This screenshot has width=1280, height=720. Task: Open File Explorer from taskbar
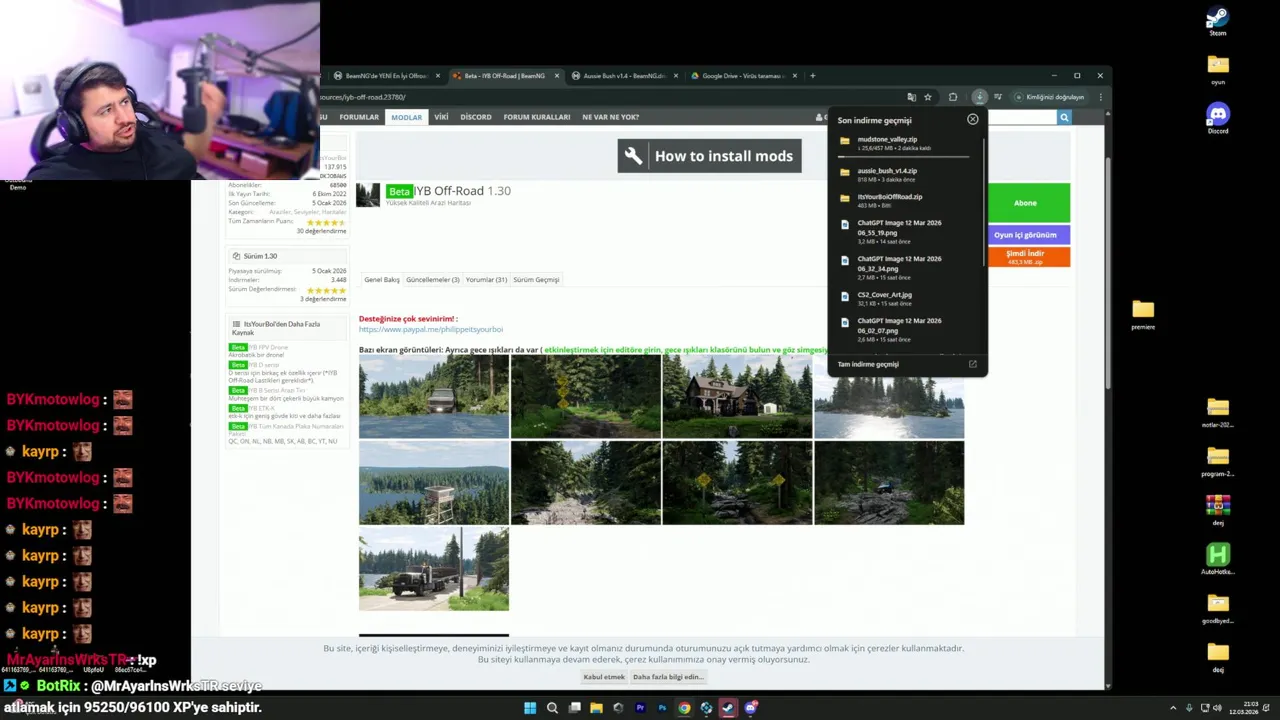point(596,708)
